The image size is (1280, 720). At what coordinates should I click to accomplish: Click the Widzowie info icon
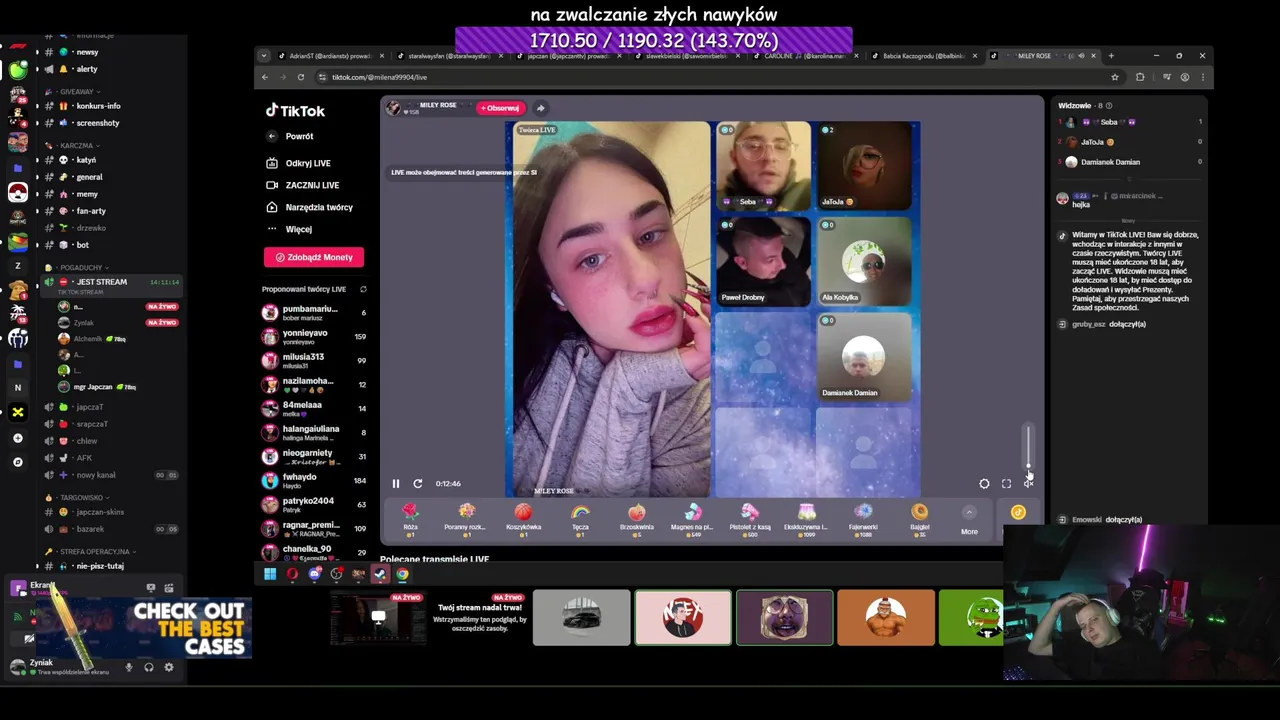click(x=1109, y=105)
